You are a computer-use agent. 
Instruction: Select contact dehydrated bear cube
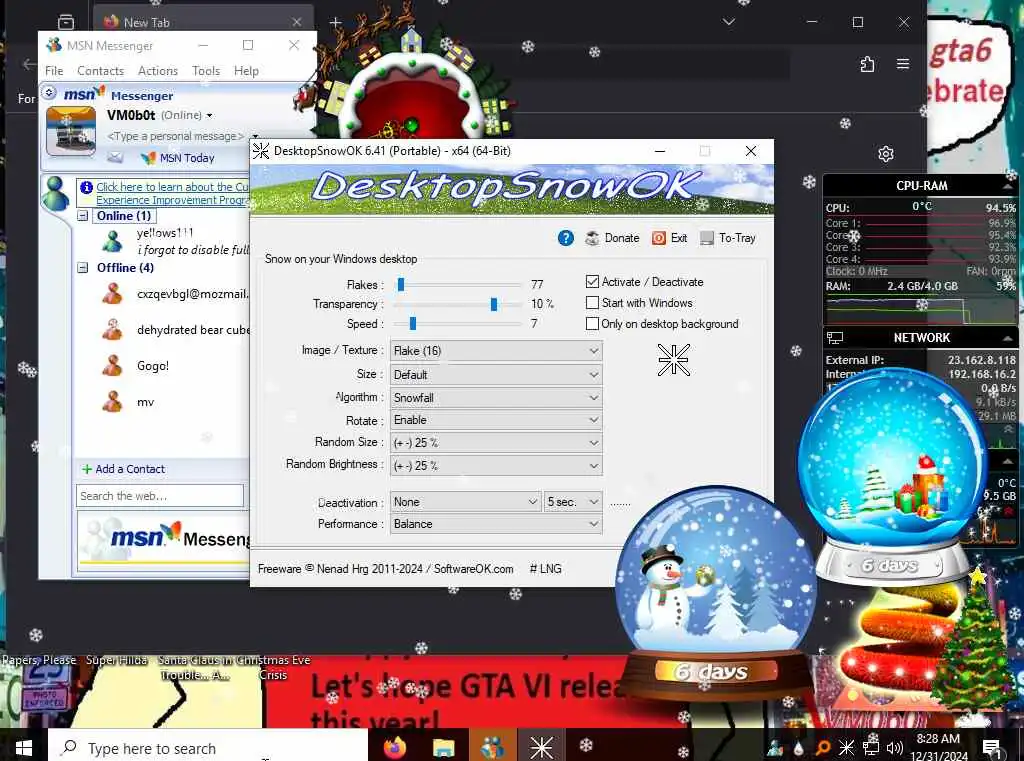[x=193, y=330]
